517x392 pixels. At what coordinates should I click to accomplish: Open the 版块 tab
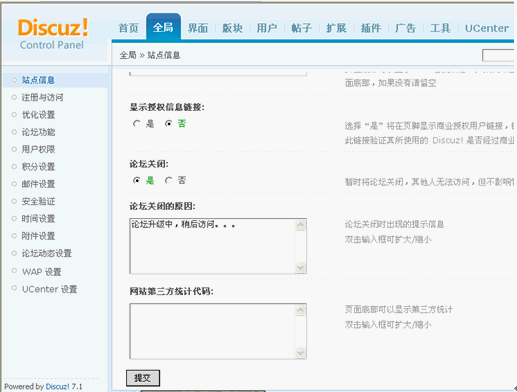coord(232,28)
